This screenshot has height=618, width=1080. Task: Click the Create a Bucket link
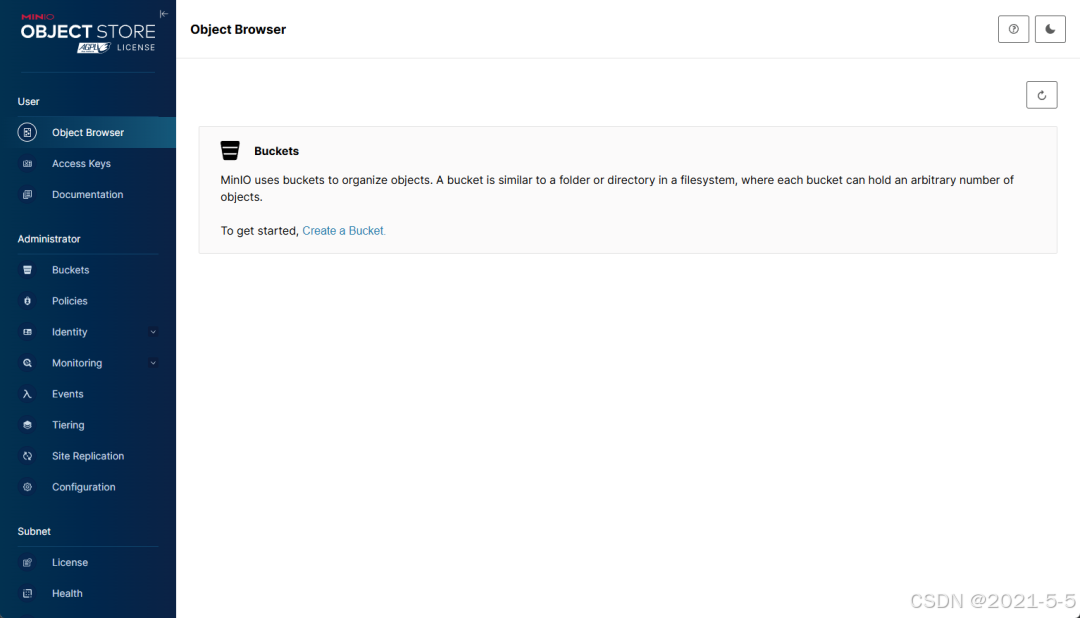(x=343, y=230)
